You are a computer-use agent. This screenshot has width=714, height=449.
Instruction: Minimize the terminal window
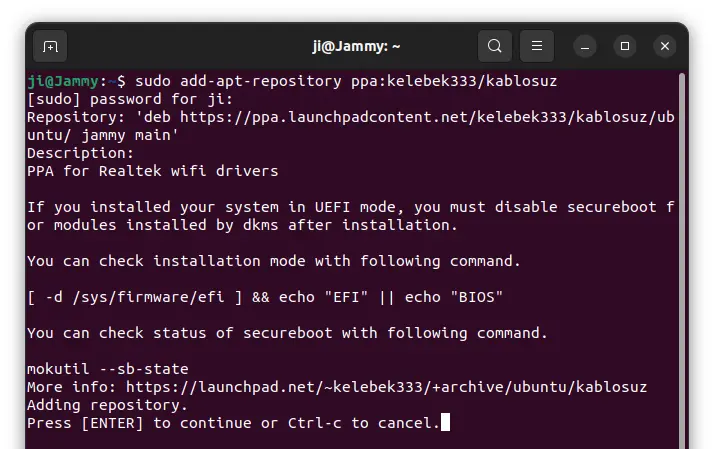click(x=585, y=46)
